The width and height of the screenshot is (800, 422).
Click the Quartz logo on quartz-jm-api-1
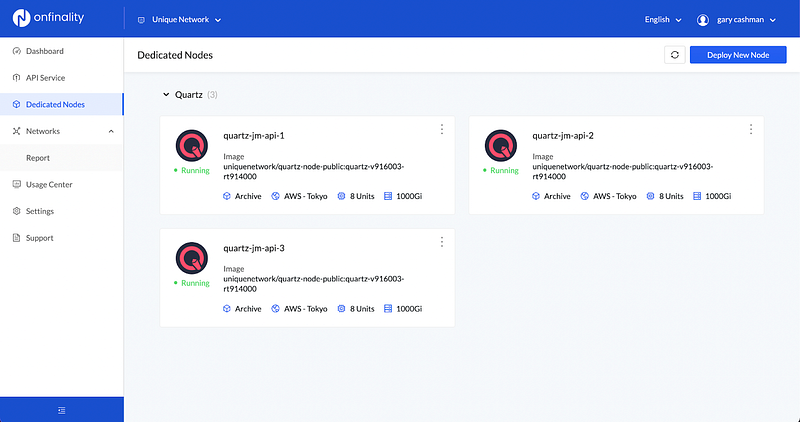pos(192,146)
